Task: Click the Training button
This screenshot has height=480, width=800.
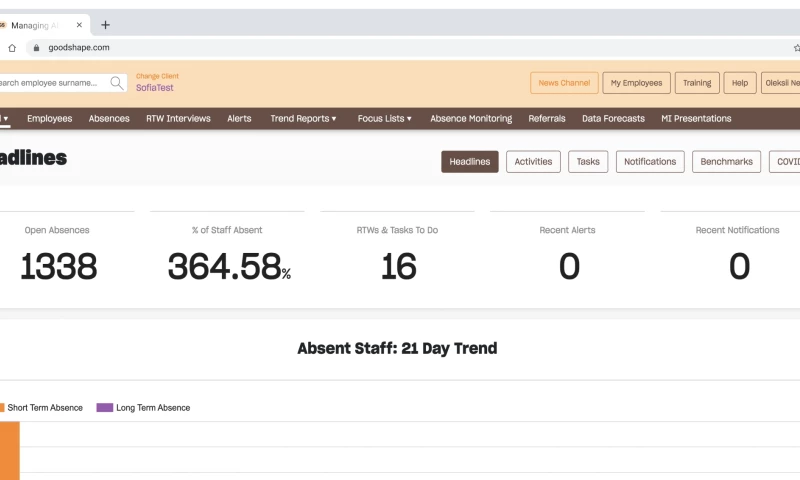Action: pyautogui.click(x=697, y=83)
